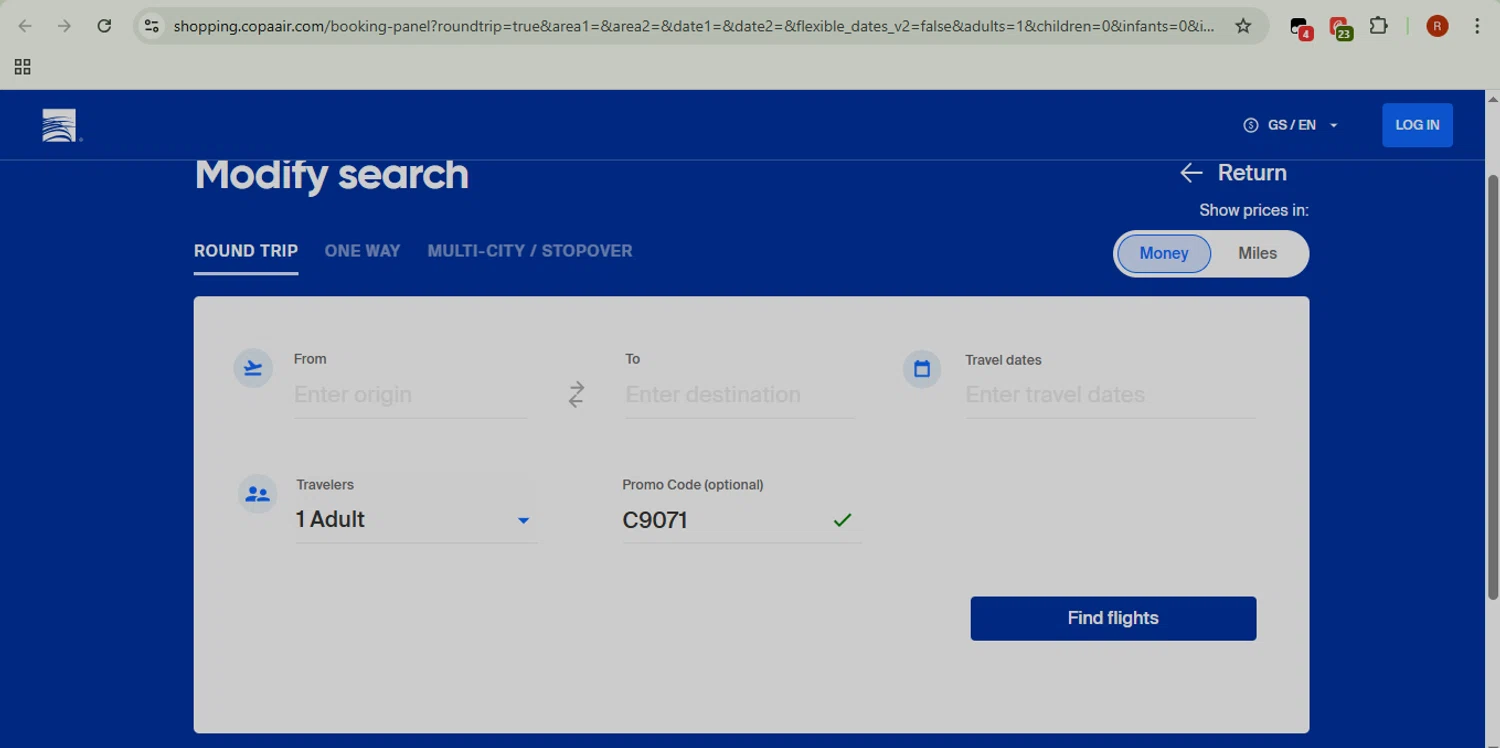Screen dimensions: 1500x748
Task: Go back using the browser back arrow
Action: coord(25,26)
